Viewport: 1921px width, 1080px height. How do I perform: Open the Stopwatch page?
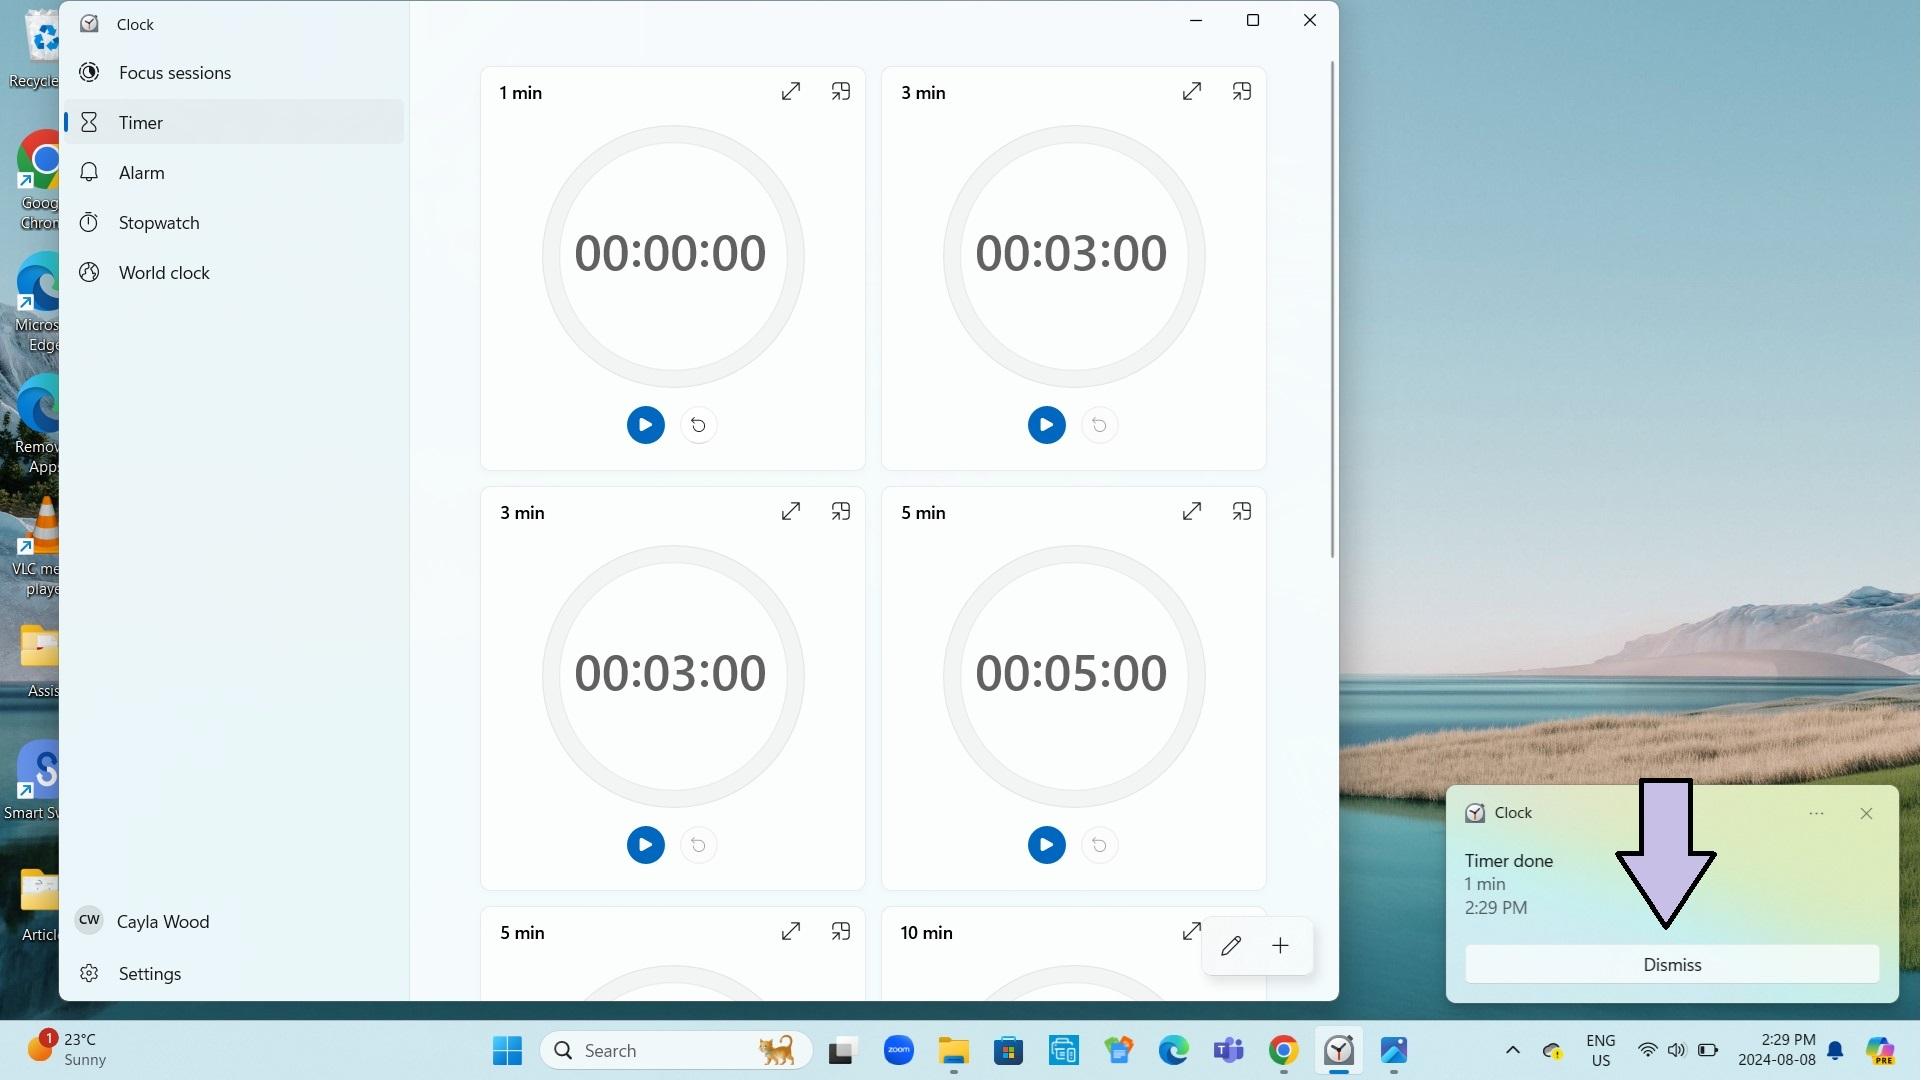coord(234,223)
